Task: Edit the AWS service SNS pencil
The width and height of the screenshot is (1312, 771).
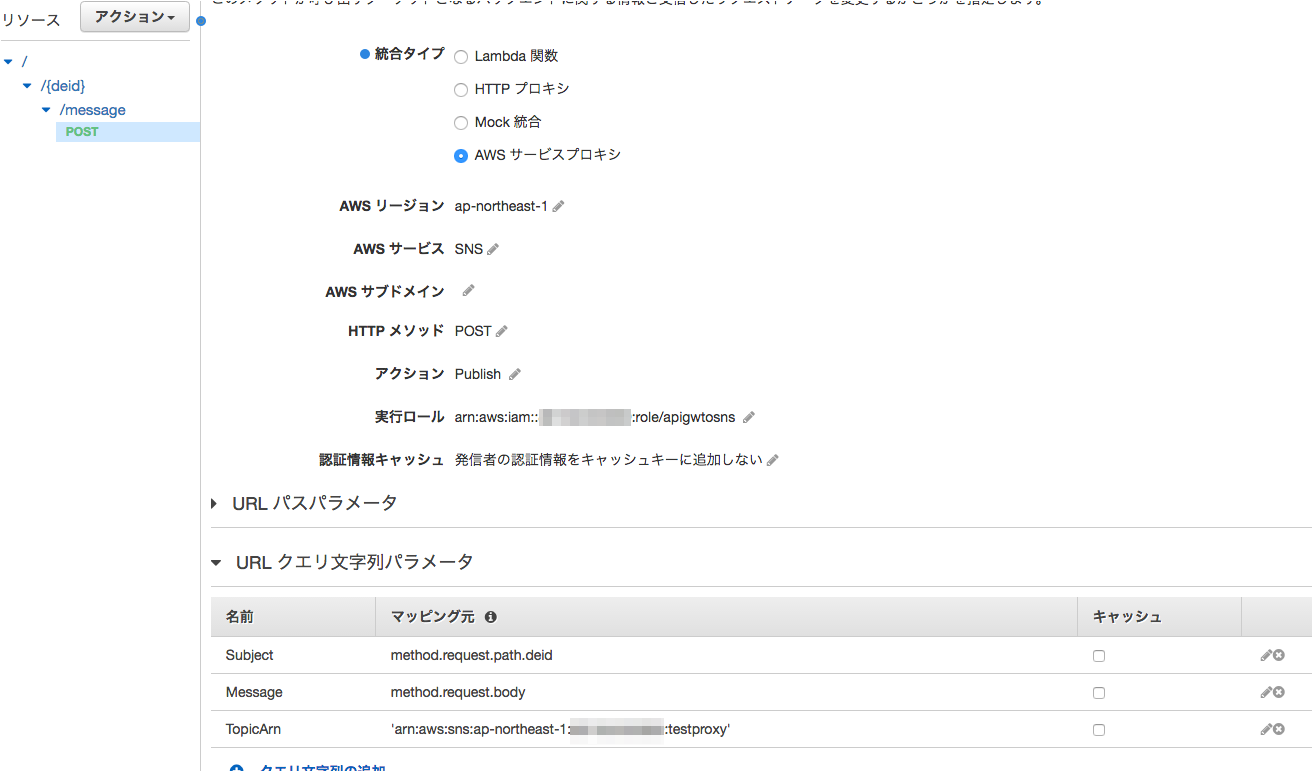Action: pyautogui.click(x=493, y=249)
